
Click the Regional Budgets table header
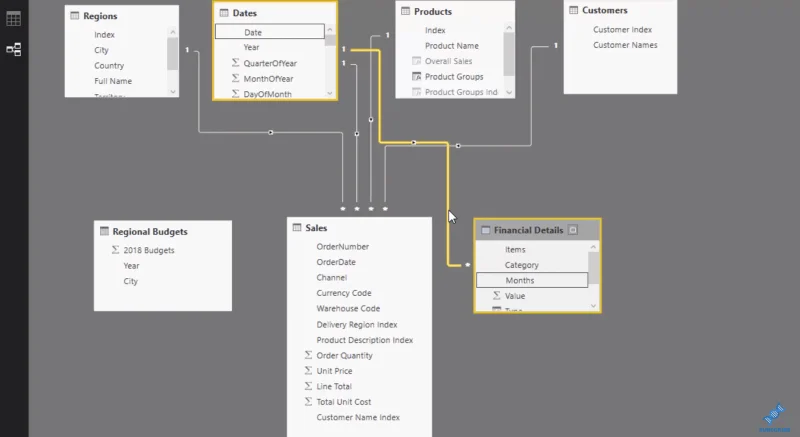point(162,231)
